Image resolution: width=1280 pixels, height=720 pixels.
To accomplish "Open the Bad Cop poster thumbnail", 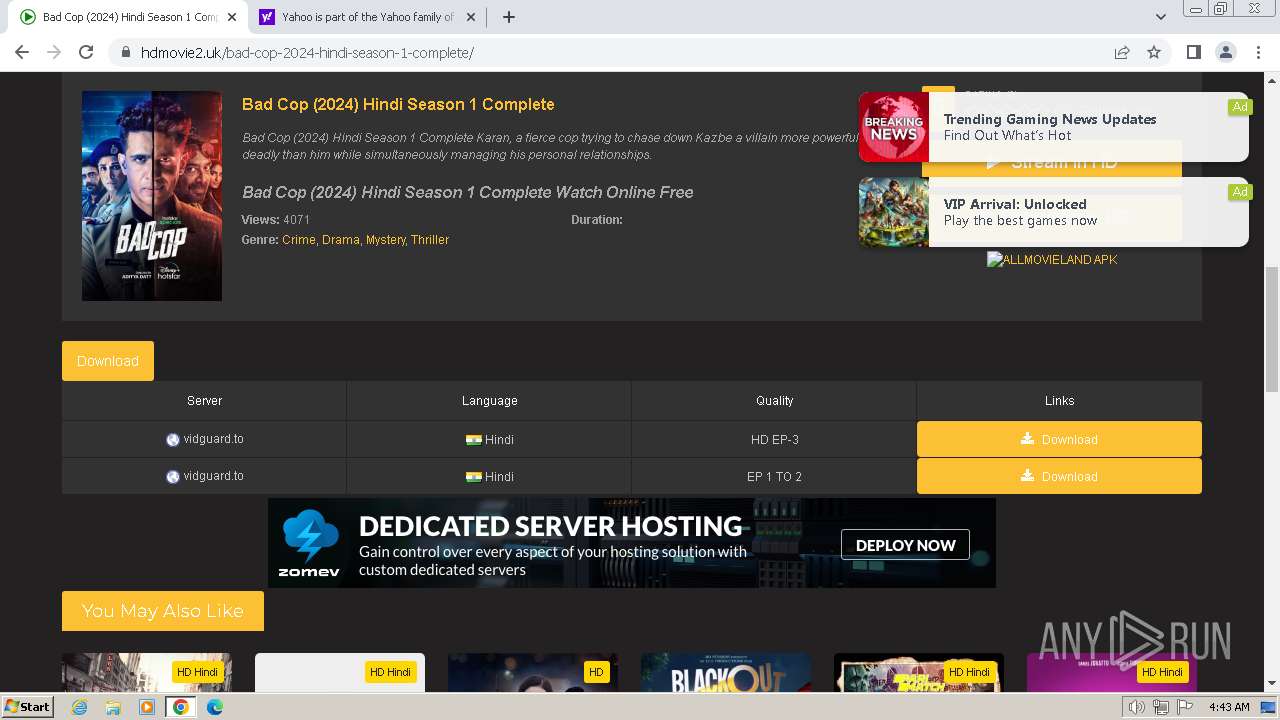I will click(x=152, y=196).
